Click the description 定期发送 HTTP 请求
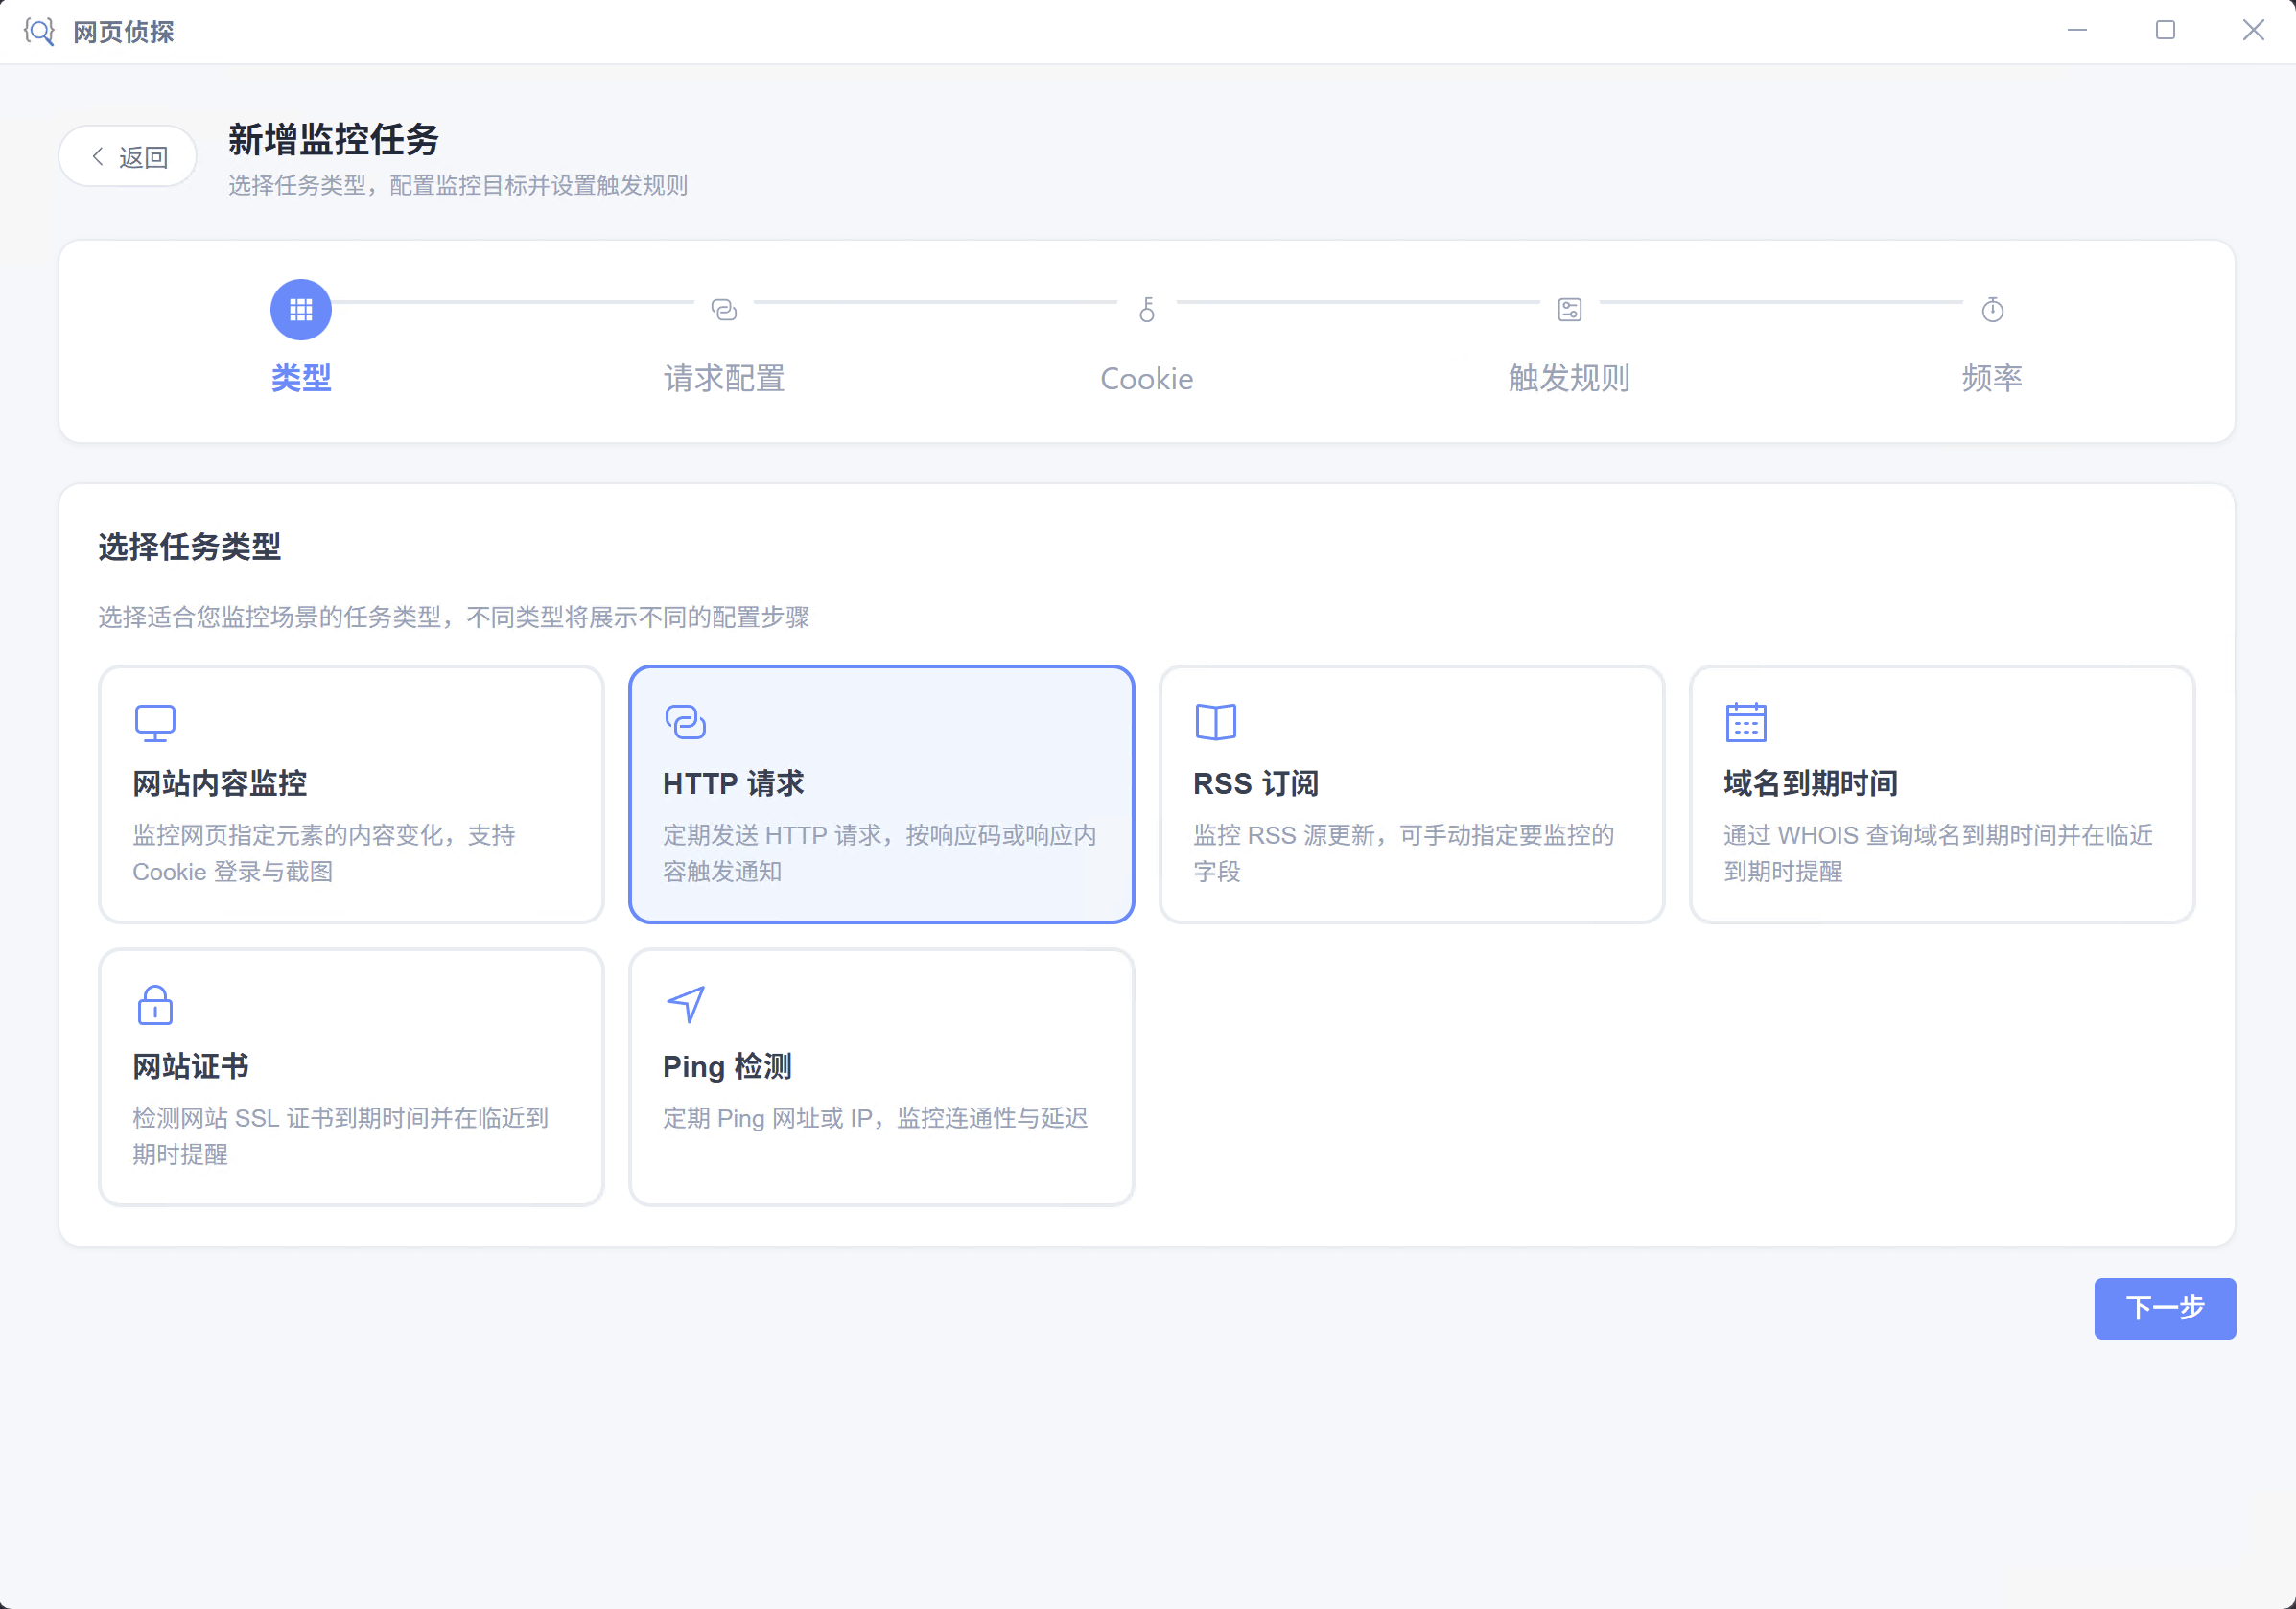The height and width of the screenshot is (1609, 2296). click(880, 853)
